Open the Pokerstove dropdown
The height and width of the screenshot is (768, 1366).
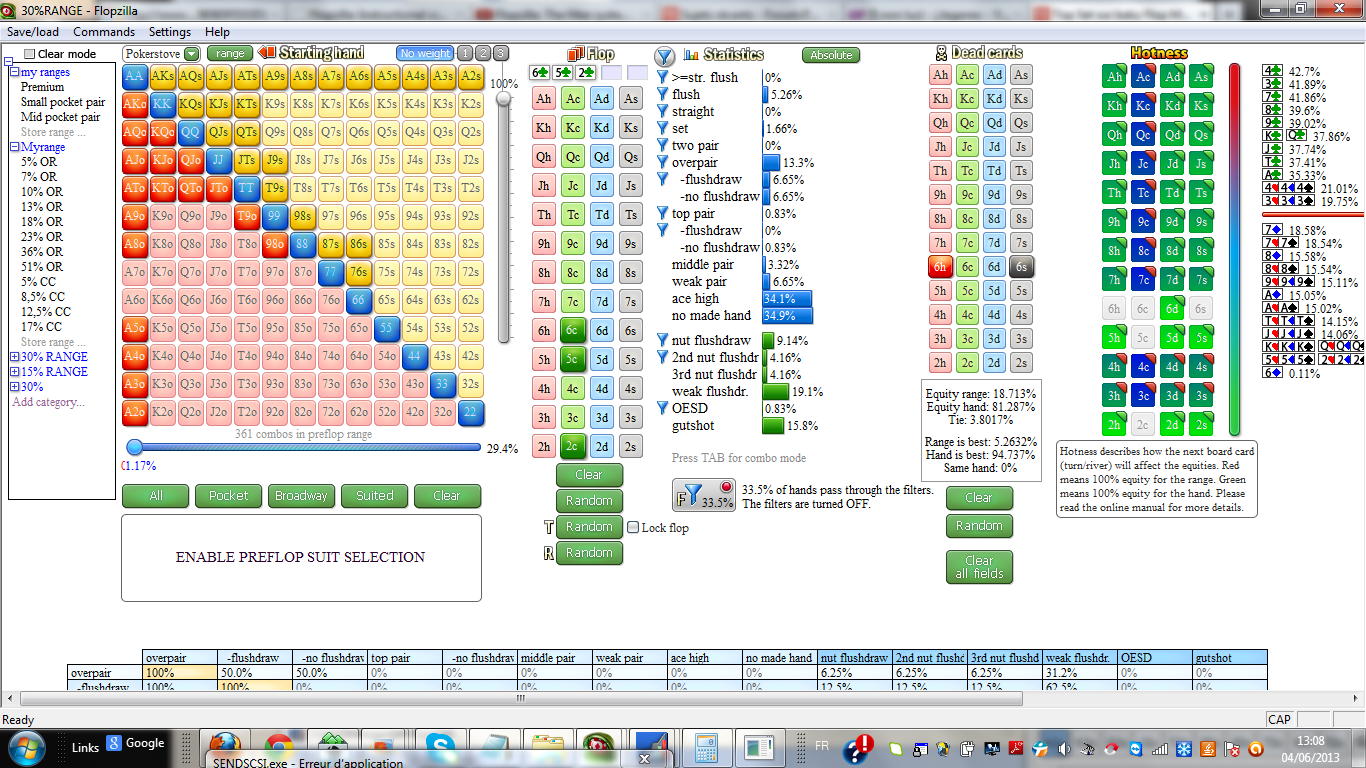point(162,53)
